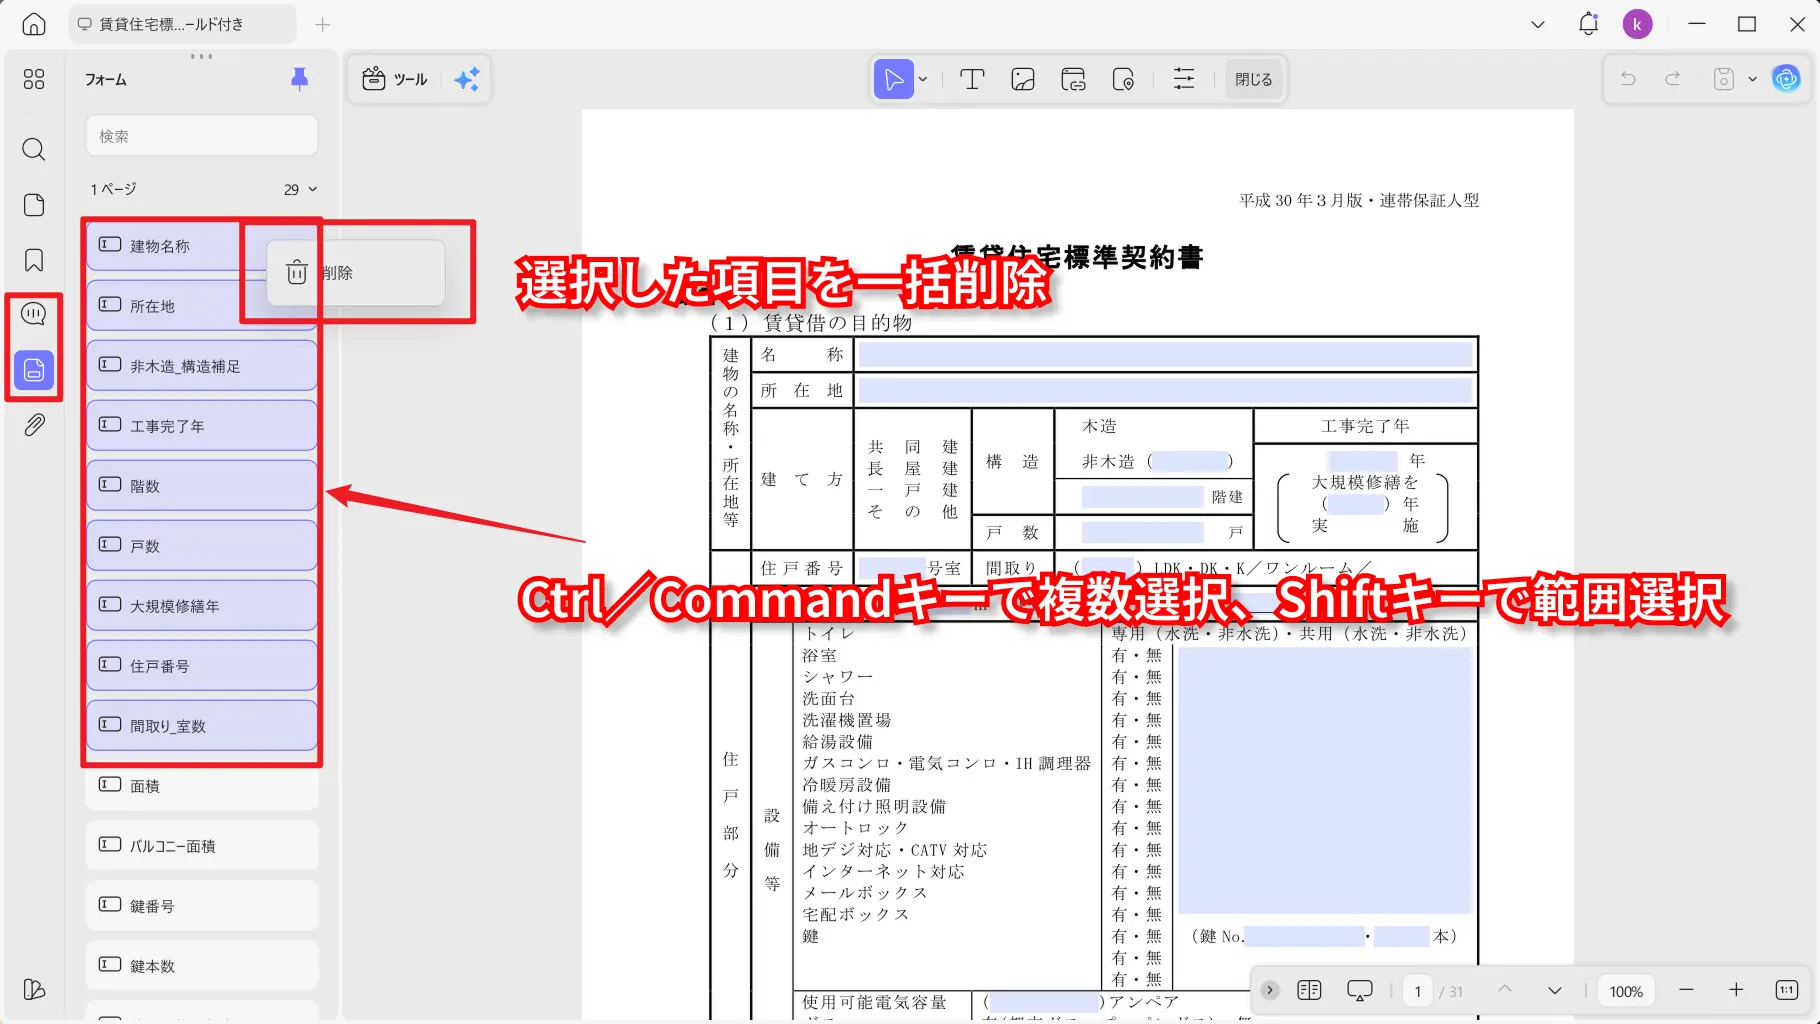Select the pointer selection tool
Viewport: 1820px width, 1024px height.
click(894, 79)
